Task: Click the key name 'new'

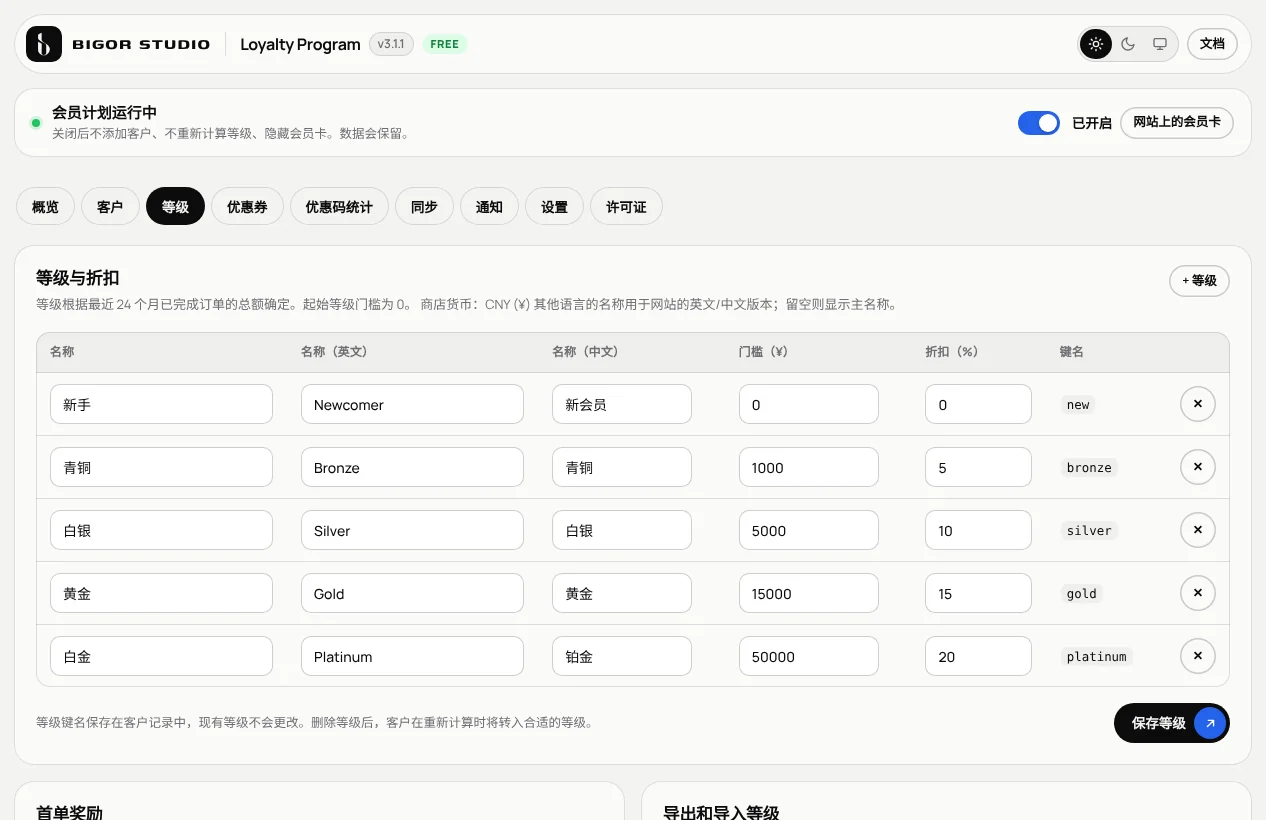Action: [x=1078, y=405]
